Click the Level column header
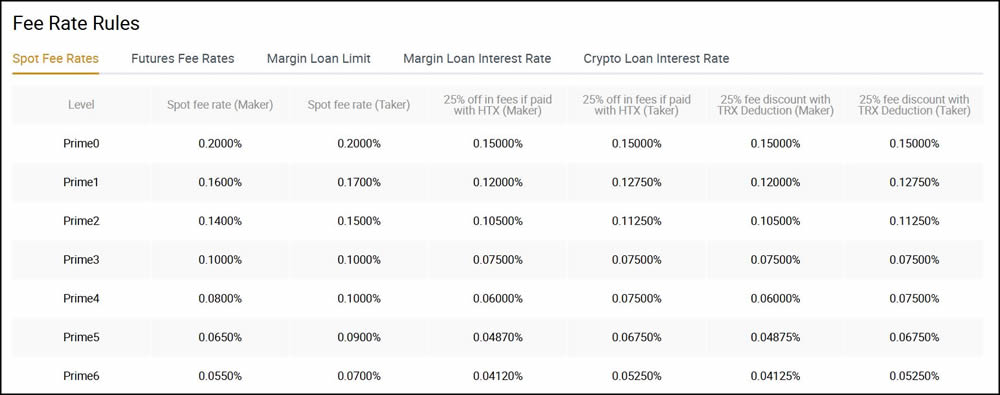Screen dimensions: 1000x395 coord(81,105)
